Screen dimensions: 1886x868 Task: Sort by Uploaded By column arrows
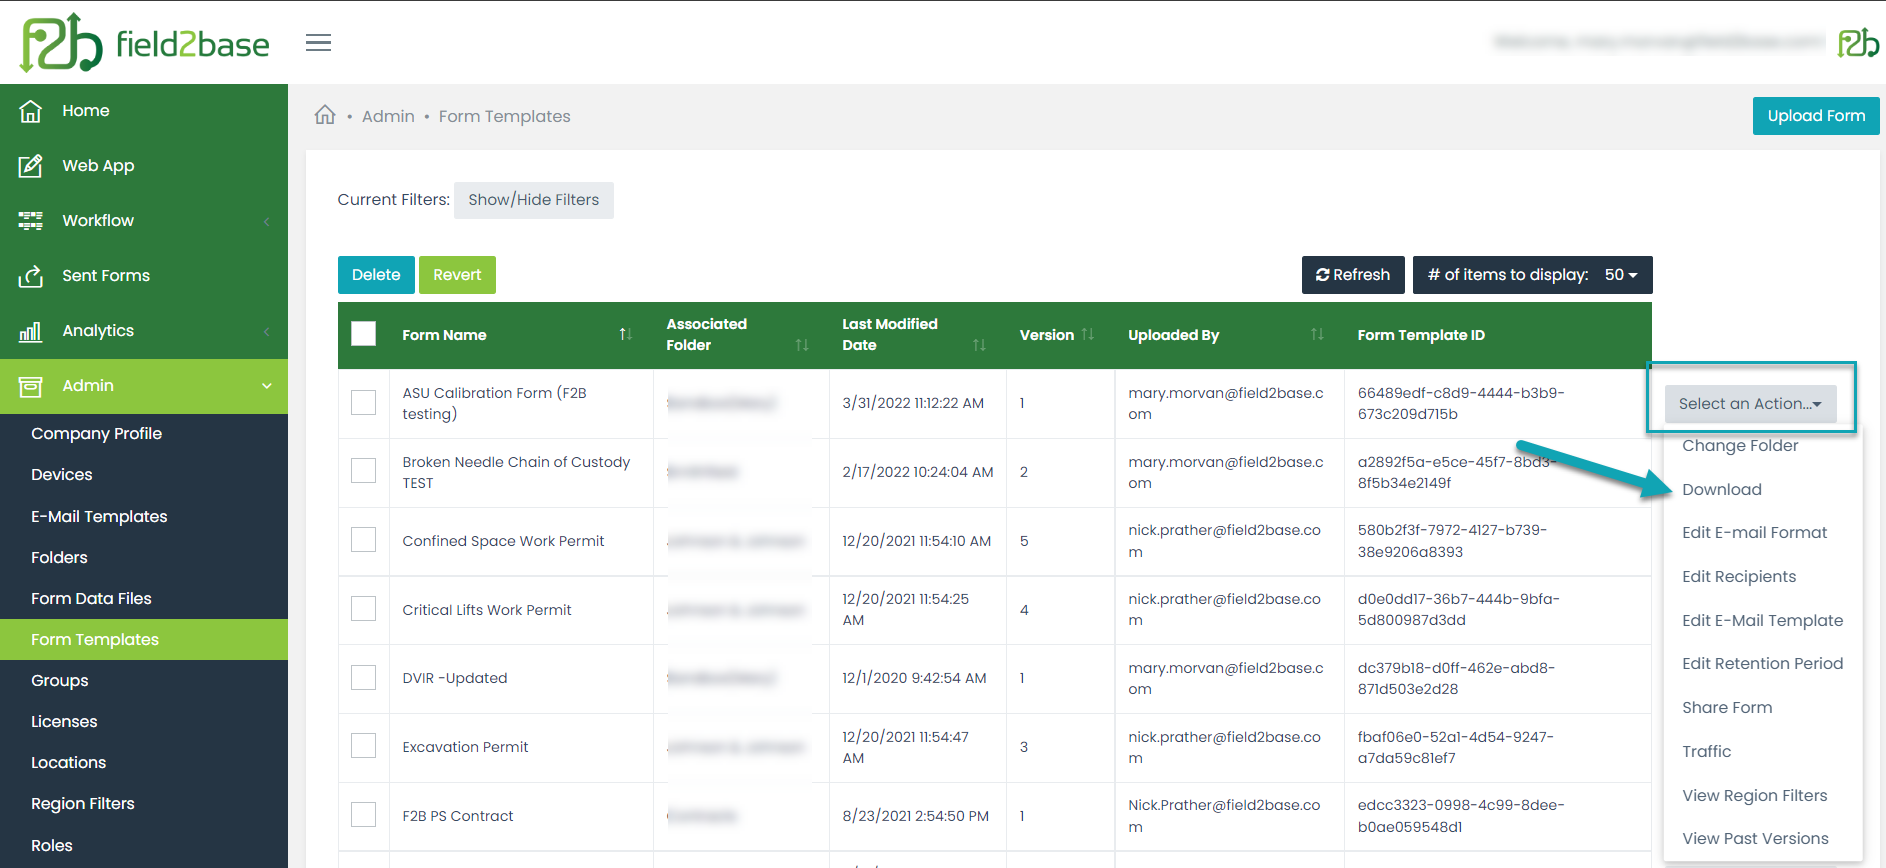click(1317, 334)
